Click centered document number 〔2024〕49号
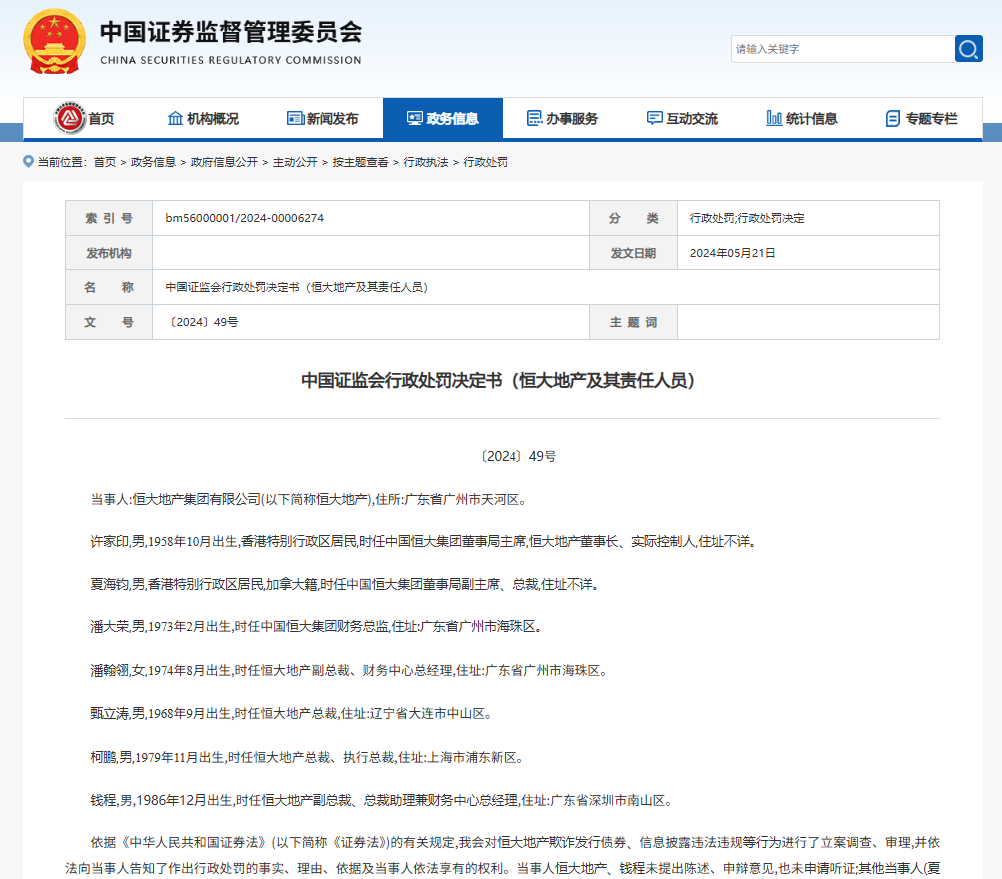Image resolution: width=1002 pixels, height=879 pixels. [x=518, y=456]
